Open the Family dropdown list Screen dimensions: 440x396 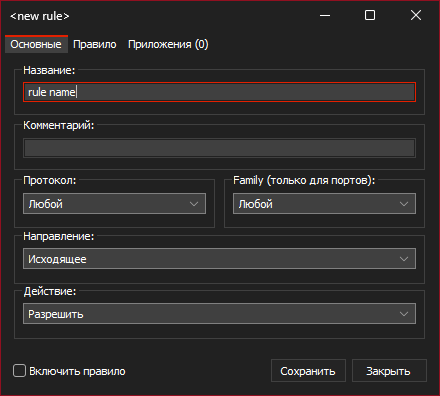(x=324, y=204)
